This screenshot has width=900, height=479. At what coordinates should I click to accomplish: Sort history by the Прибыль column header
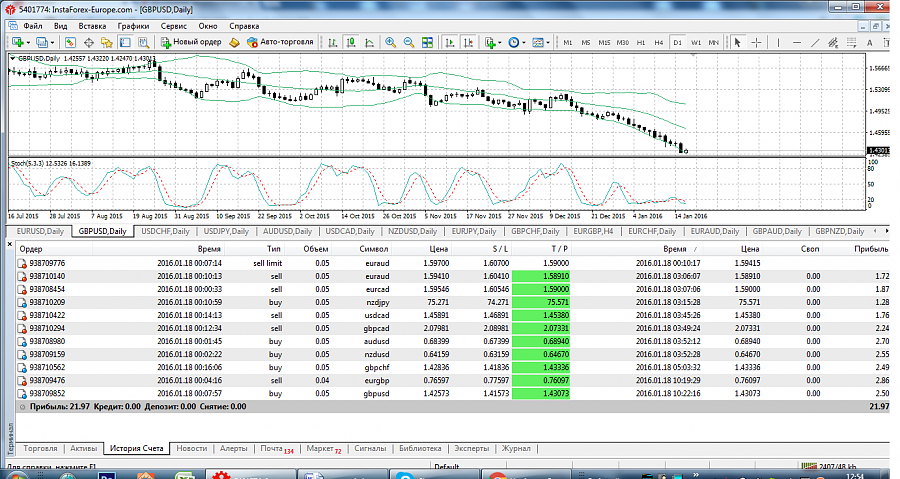[x=870, y=249]
